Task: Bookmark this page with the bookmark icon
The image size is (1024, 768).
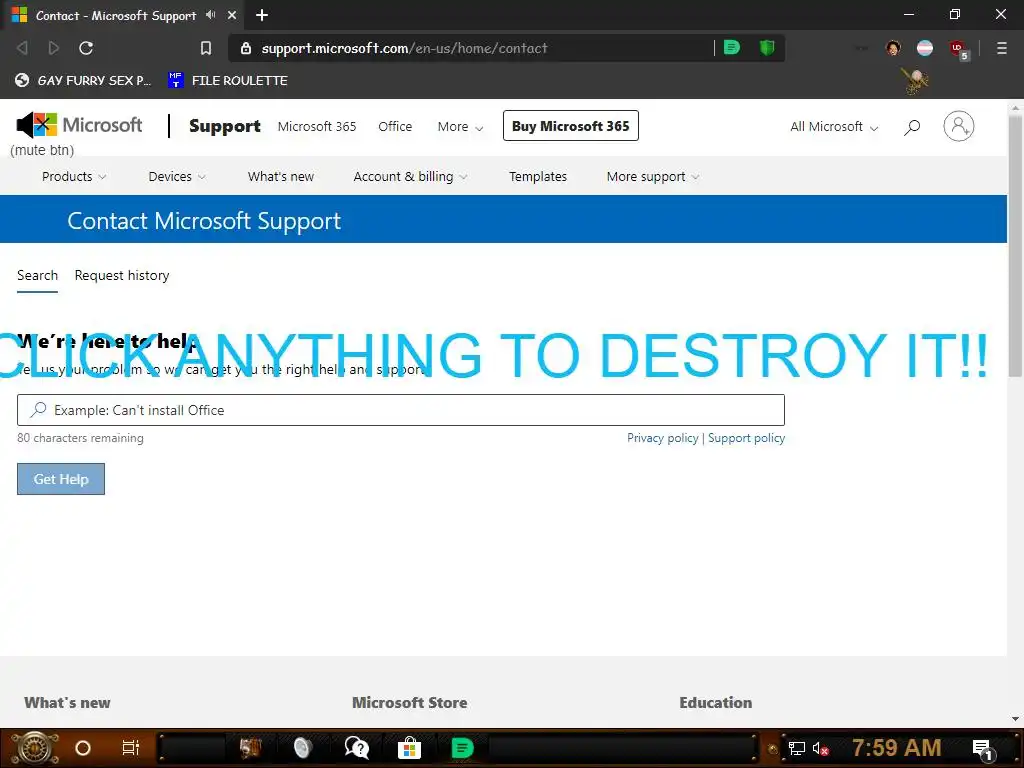Action: click(x=206, y=48)
